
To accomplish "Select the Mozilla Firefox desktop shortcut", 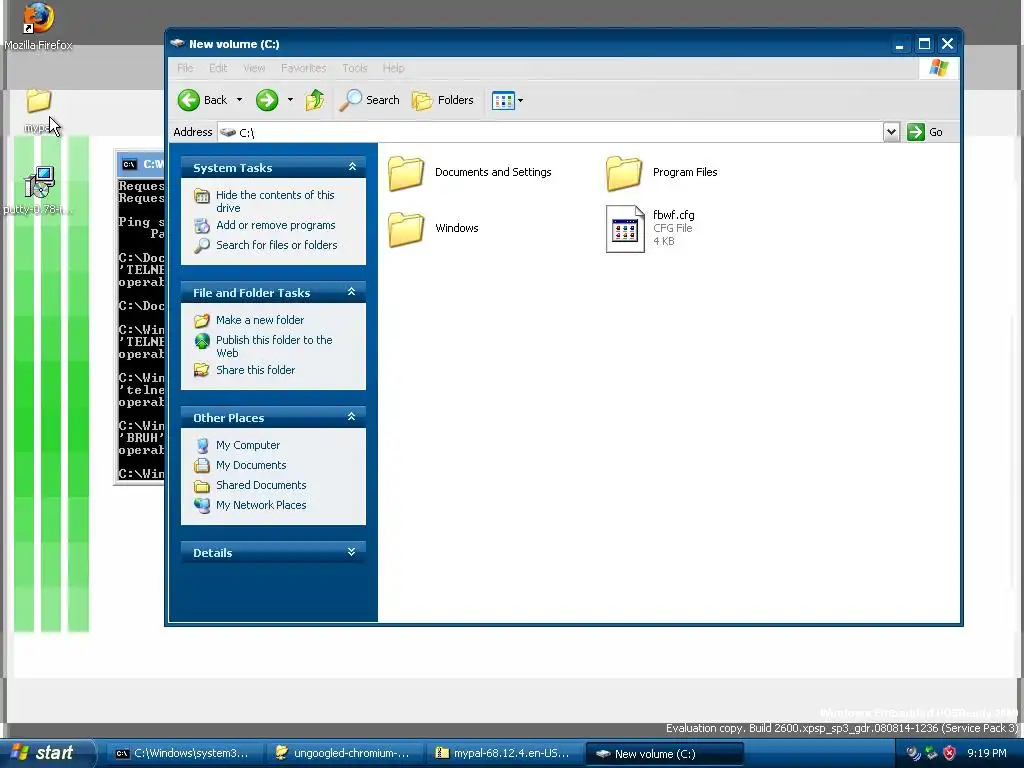I will 38,27.
